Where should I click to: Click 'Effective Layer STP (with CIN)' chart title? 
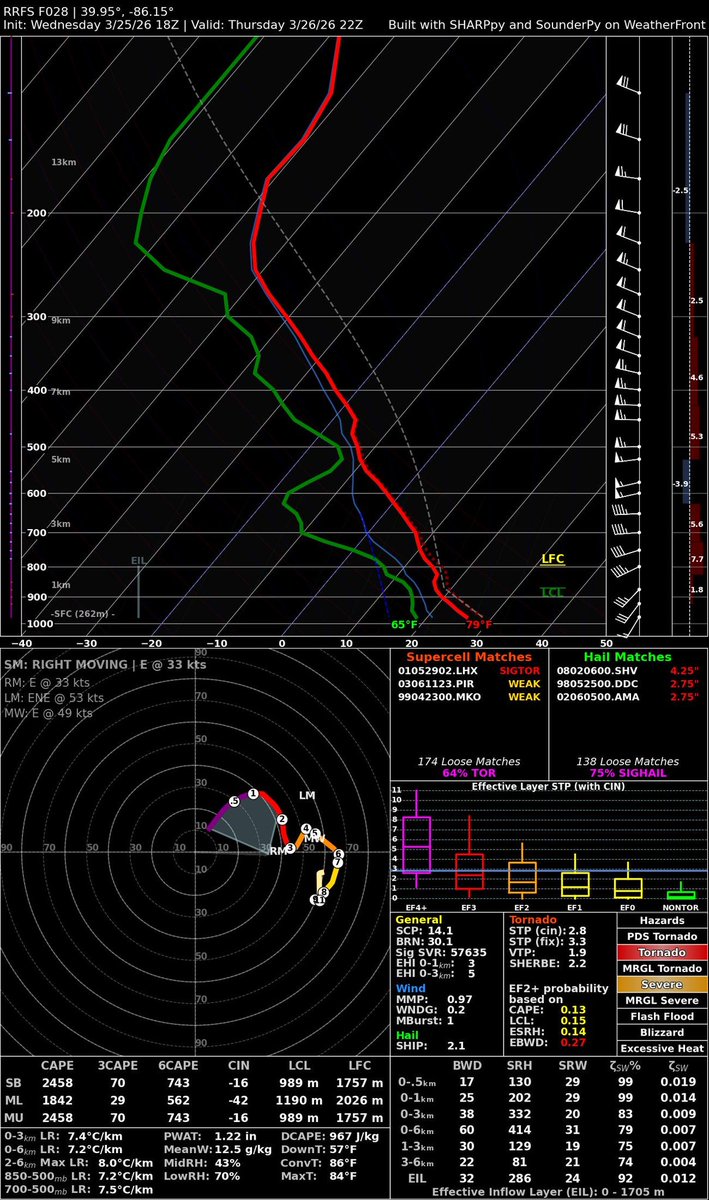click(x=548, y=786)
